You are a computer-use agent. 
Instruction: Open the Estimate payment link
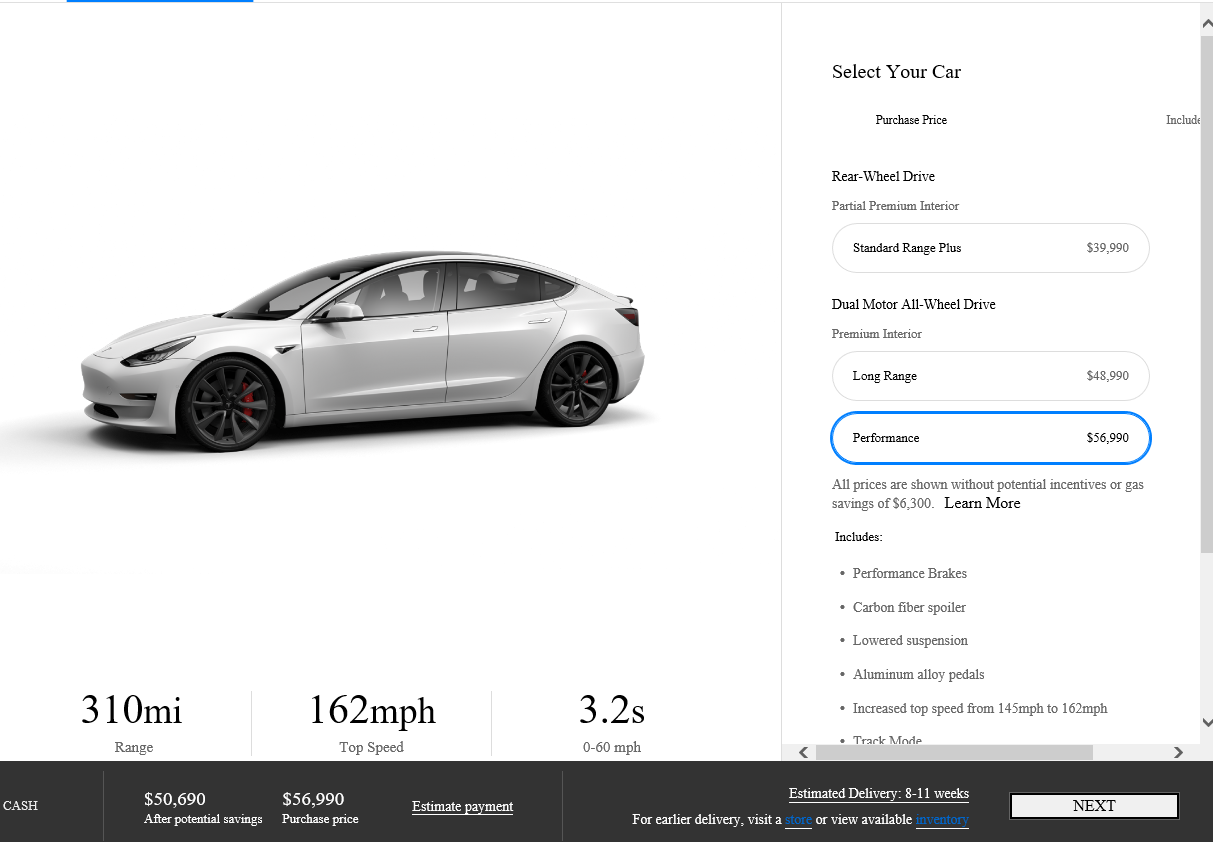point(462,807)
